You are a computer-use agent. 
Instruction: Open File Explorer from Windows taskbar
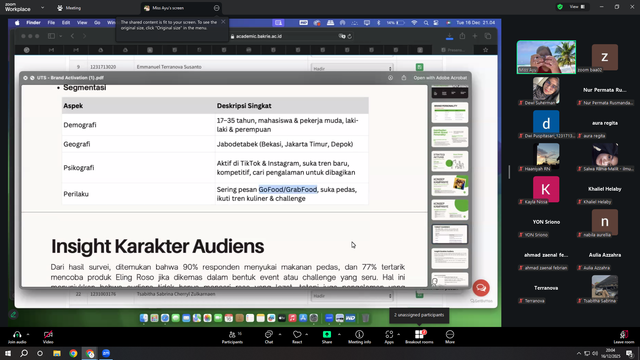pos(57,353)
